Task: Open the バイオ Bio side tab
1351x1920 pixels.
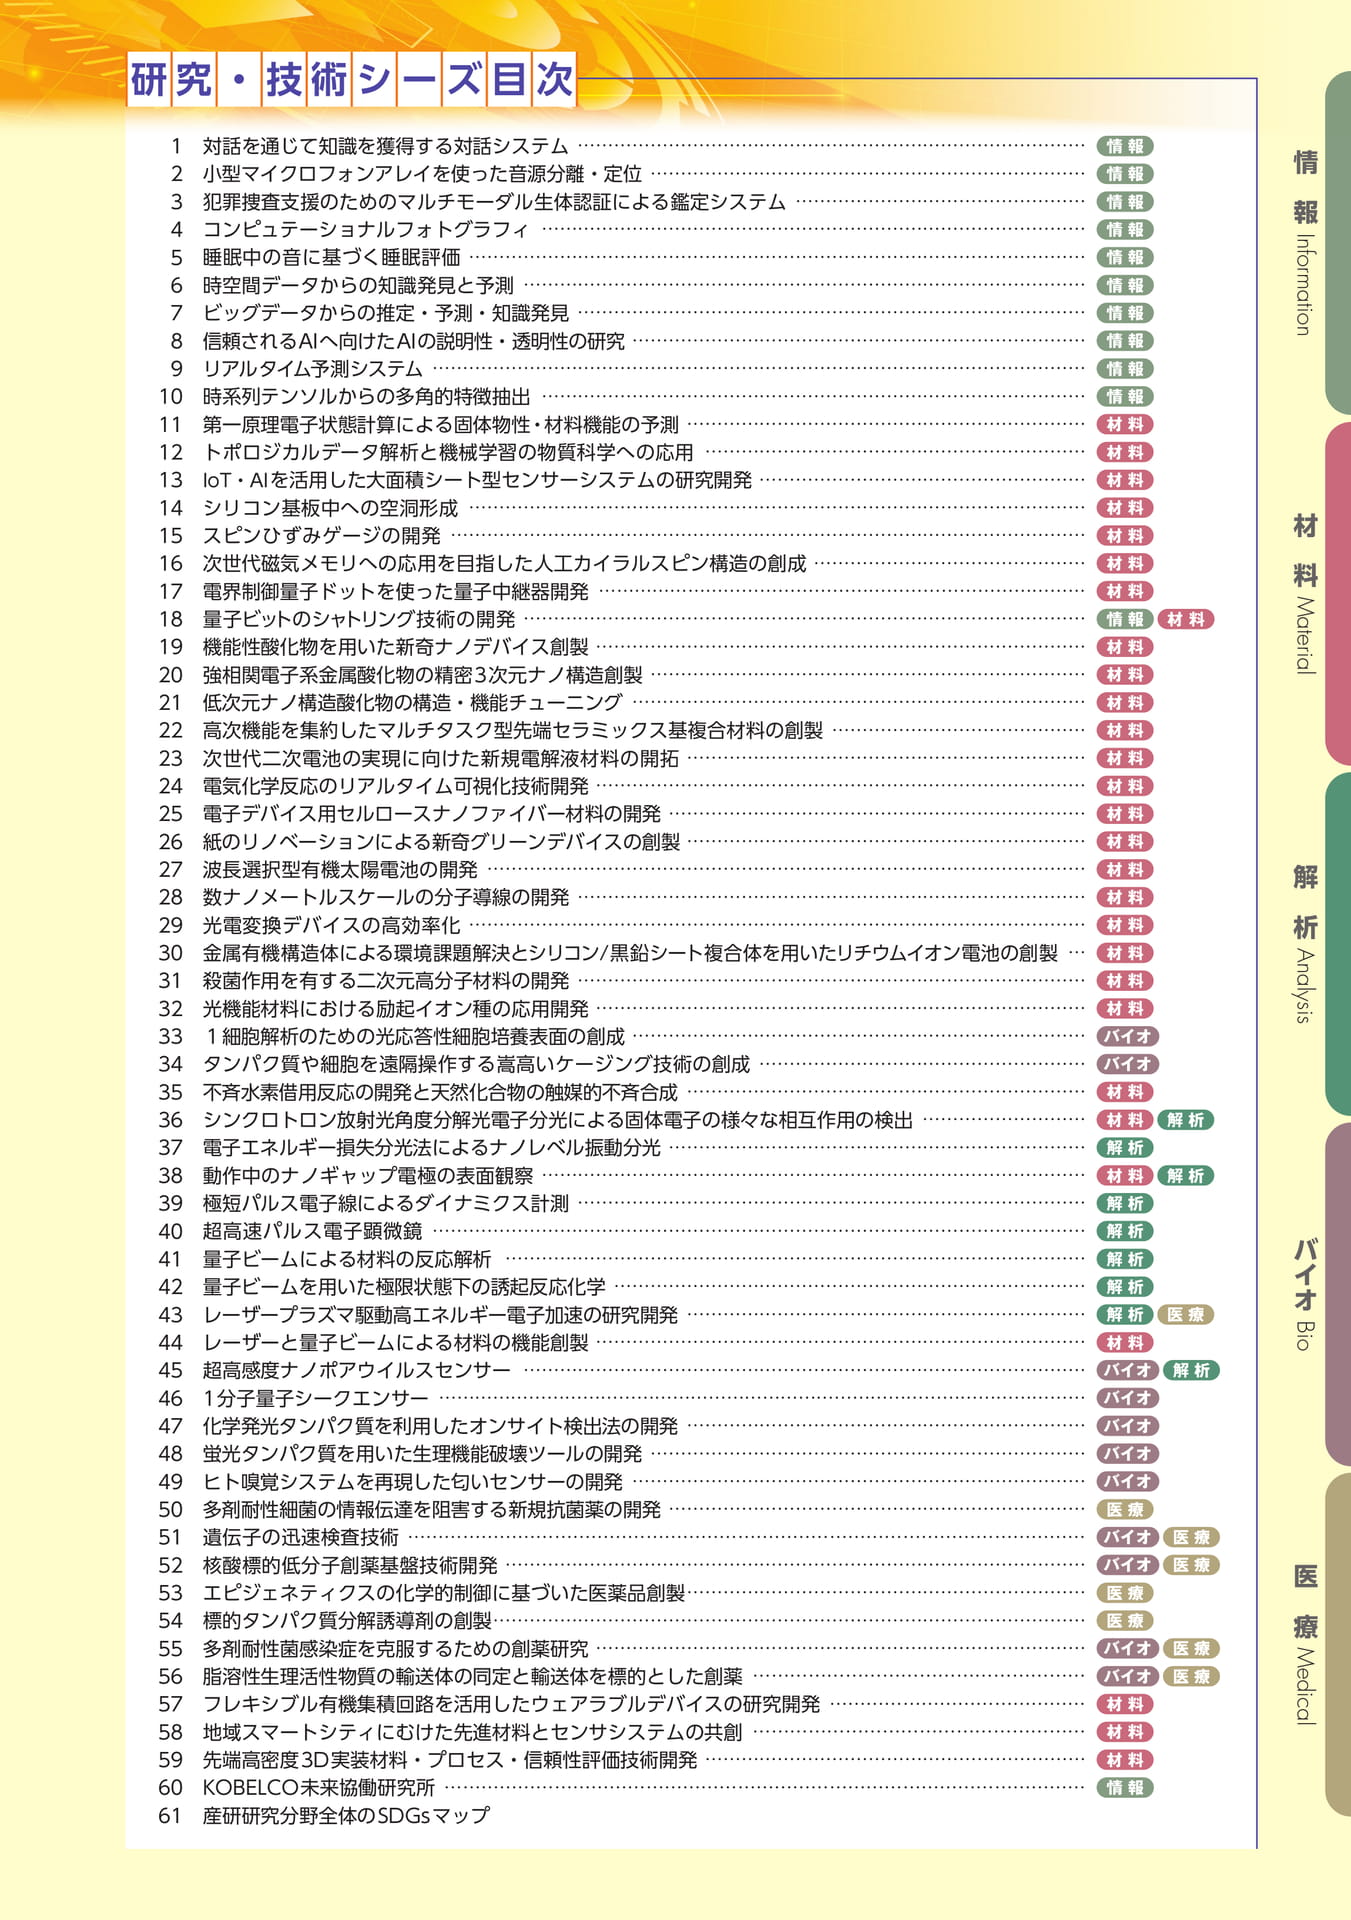Action: coord(1338,1294)
